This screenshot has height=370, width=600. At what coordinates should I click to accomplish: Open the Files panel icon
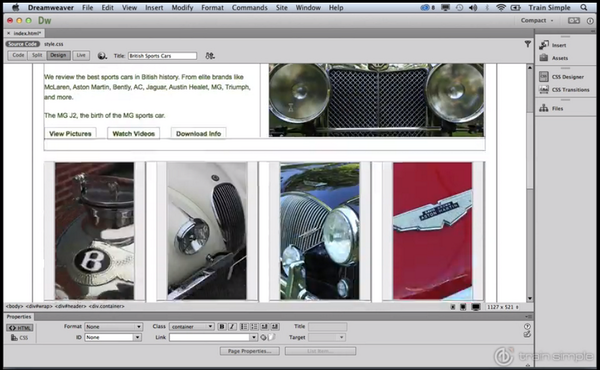tap(544, 108)
